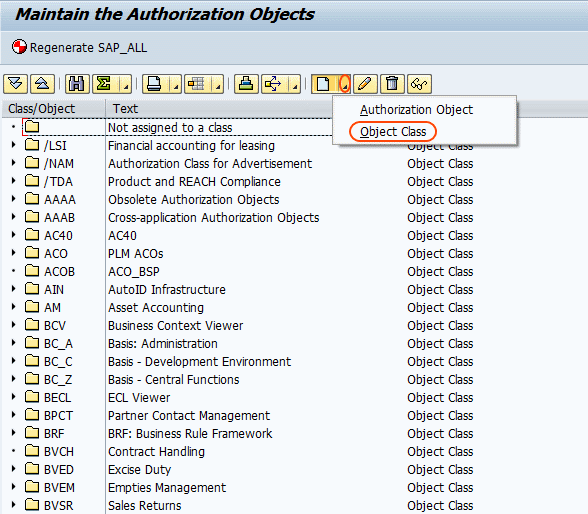588x514 pixels.
Task: Click the 'ECL Viewer' description
Action: point(139,397)
